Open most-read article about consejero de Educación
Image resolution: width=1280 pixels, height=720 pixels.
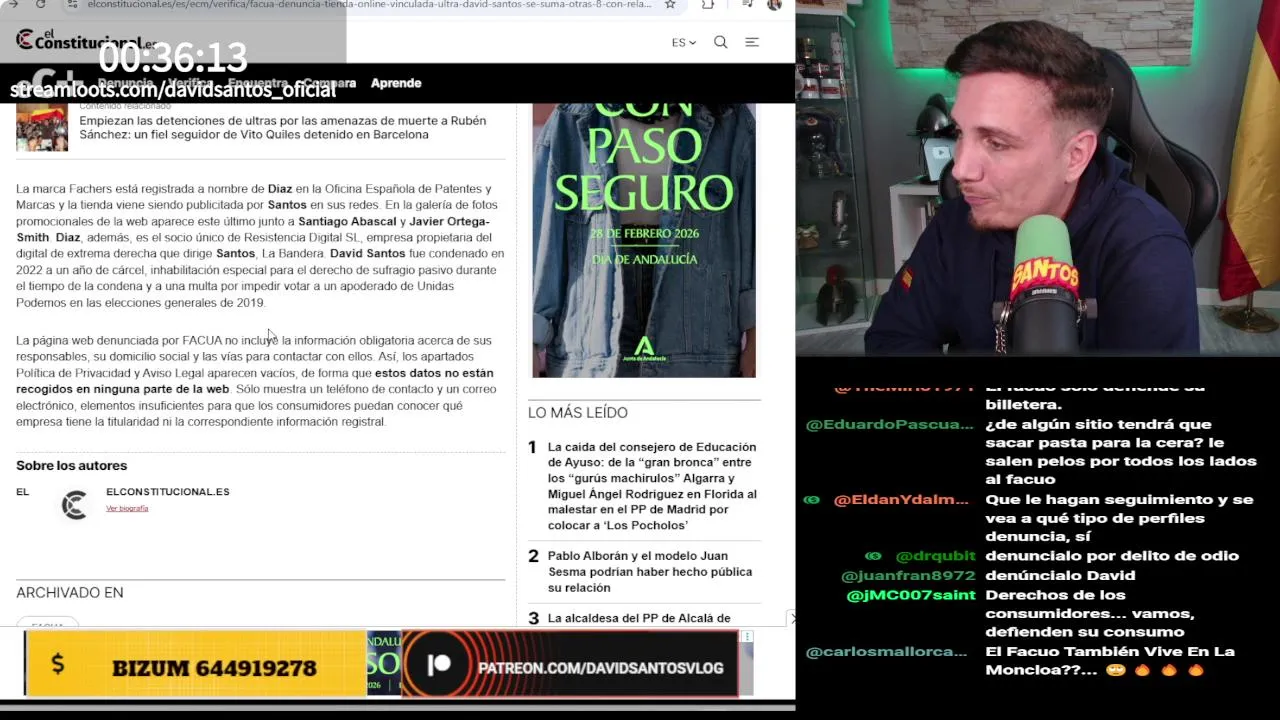click(x=652, y=486)
